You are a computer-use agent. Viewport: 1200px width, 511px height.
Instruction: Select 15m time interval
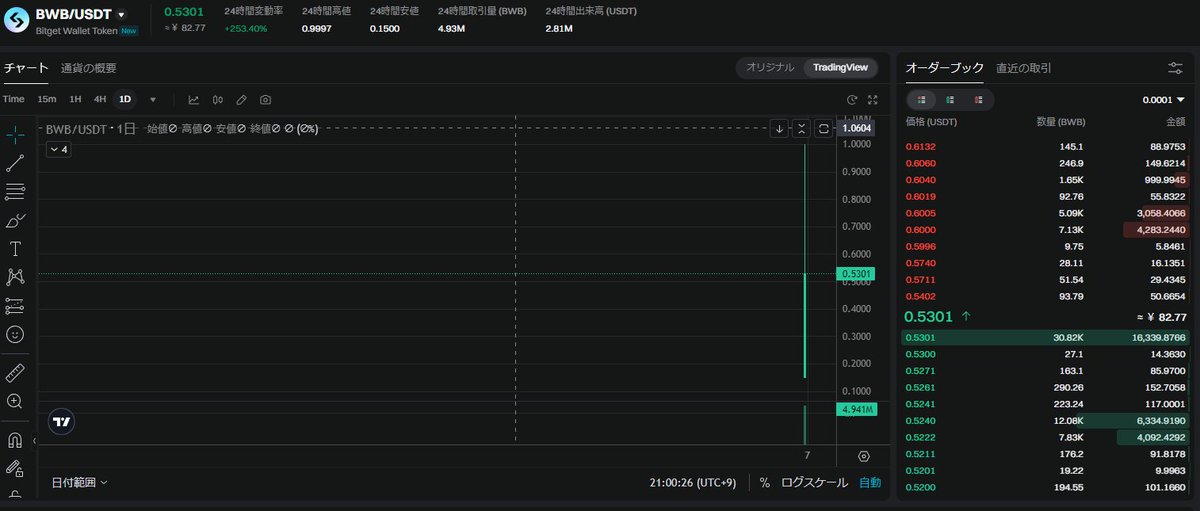[47, 99]
